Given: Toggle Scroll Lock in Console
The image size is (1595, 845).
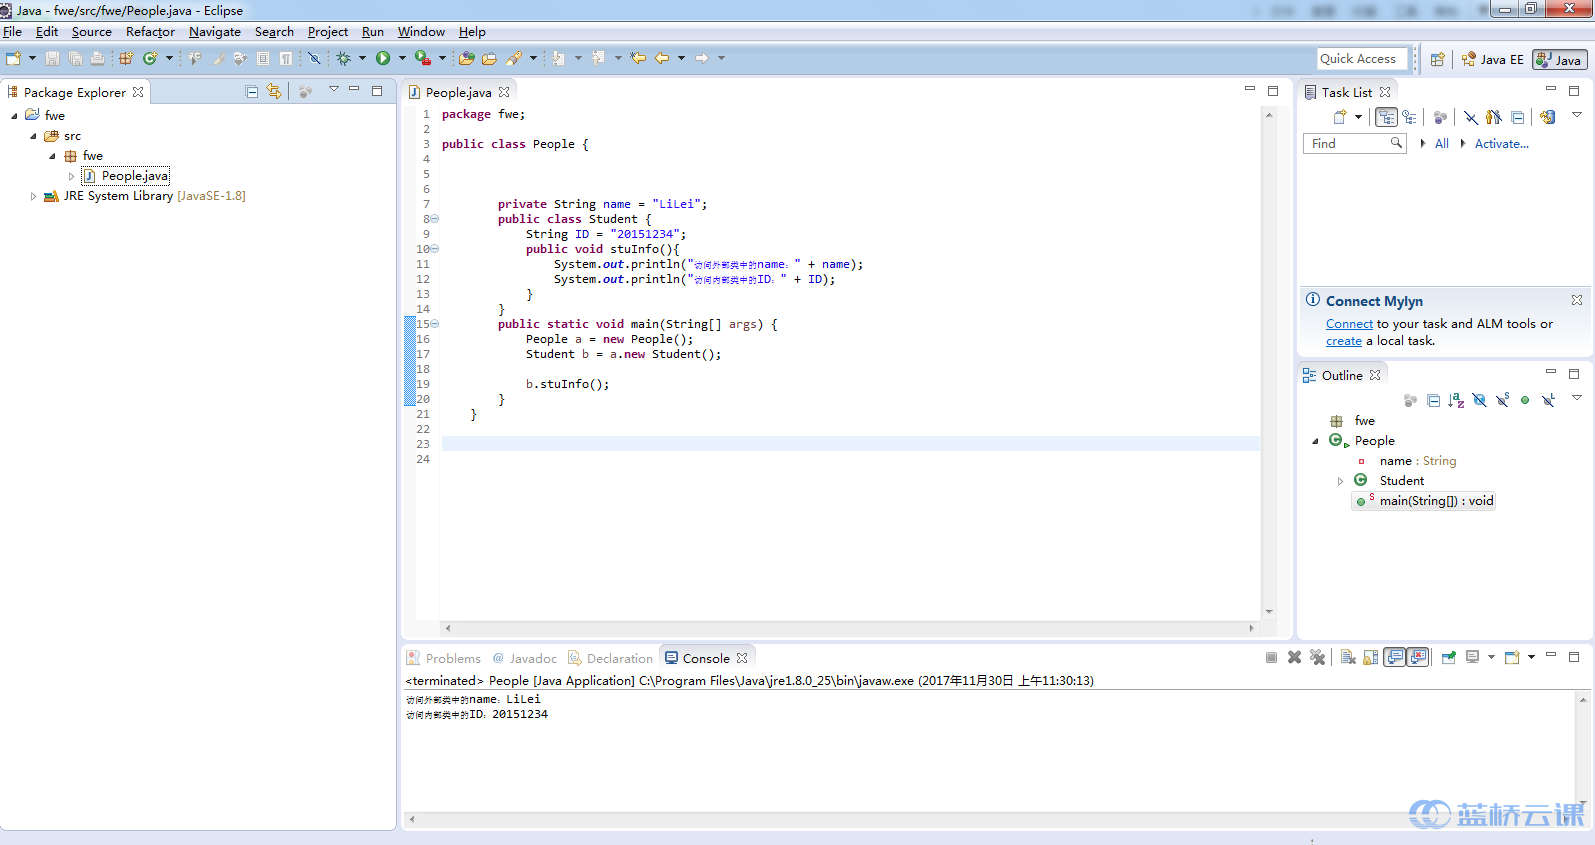Looking at the screenshot, I should (x=1371, y=658).
